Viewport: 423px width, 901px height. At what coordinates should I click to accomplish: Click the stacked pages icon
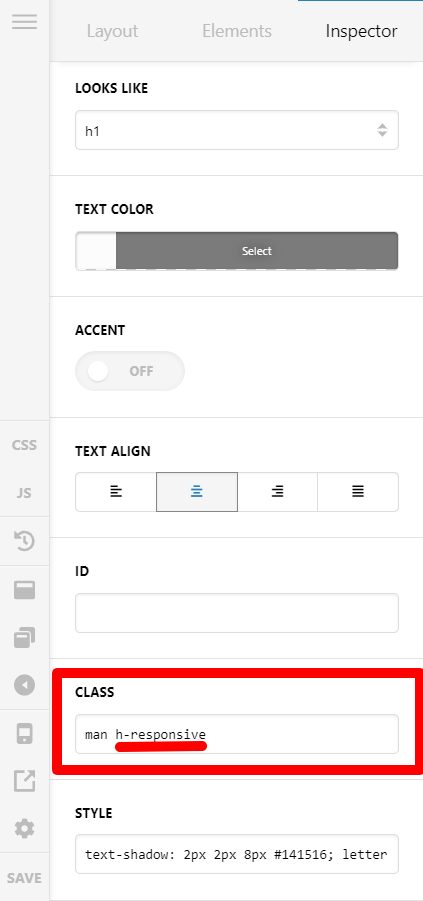click(x=24, y=637)
